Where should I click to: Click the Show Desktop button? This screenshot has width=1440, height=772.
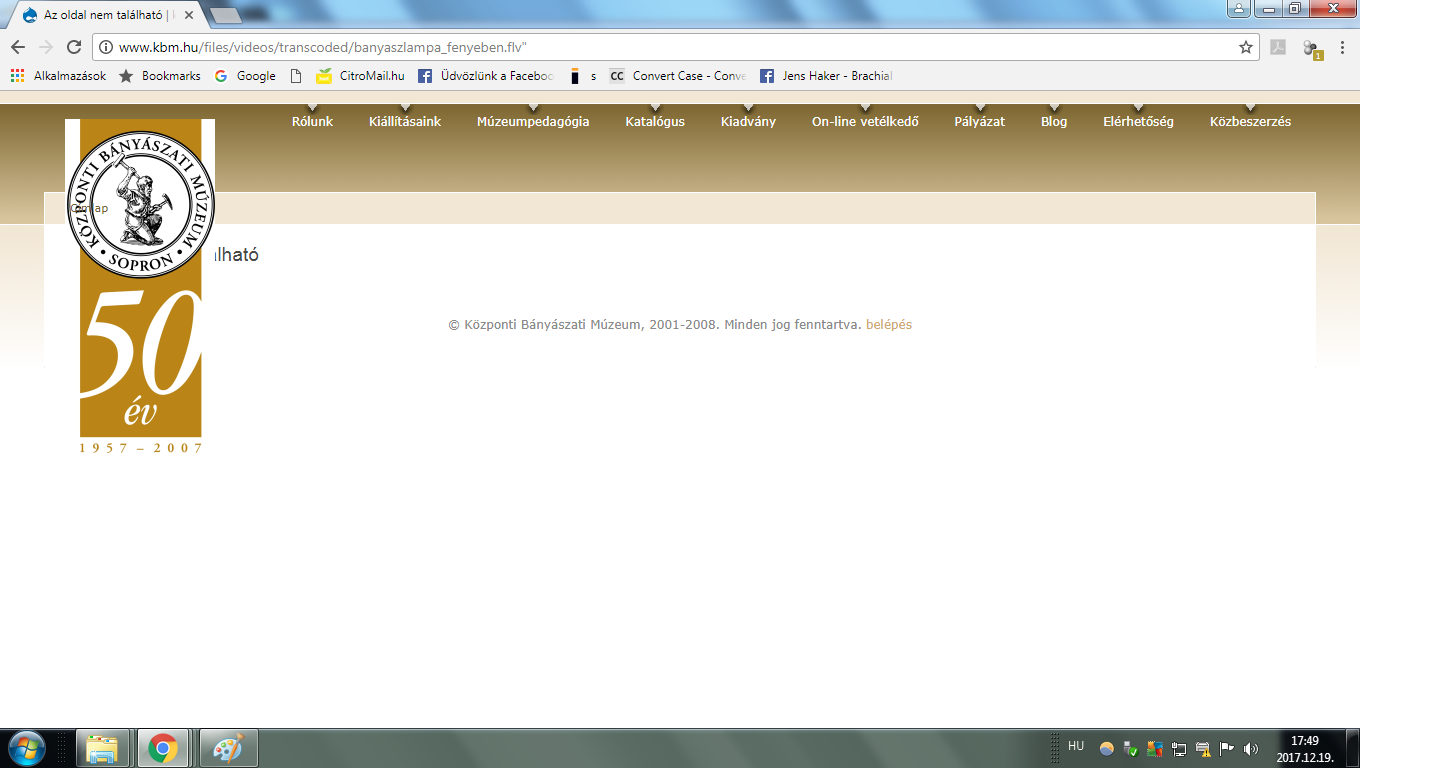1352,748
